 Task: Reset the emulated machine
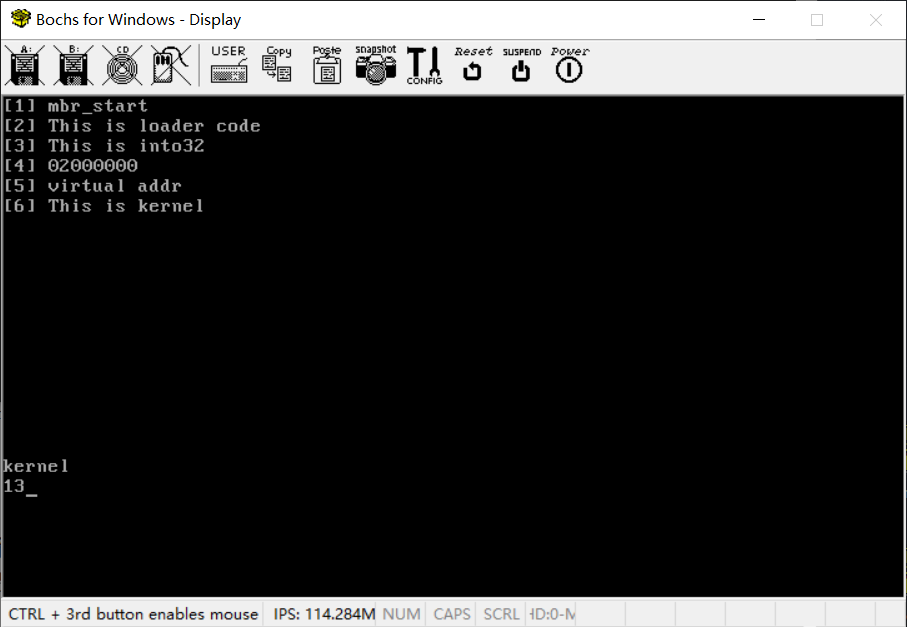click(473, 65)
